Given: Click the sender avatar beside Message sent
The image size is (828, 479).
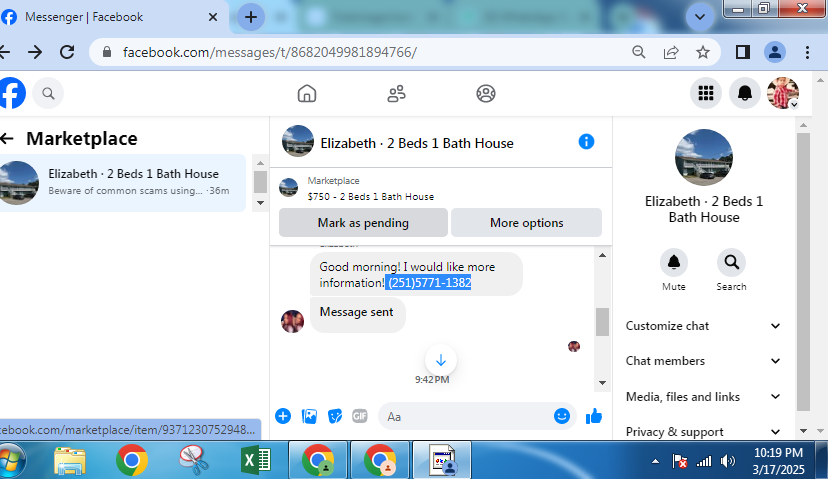Looking at the screenshot, I should click(292, 321).
